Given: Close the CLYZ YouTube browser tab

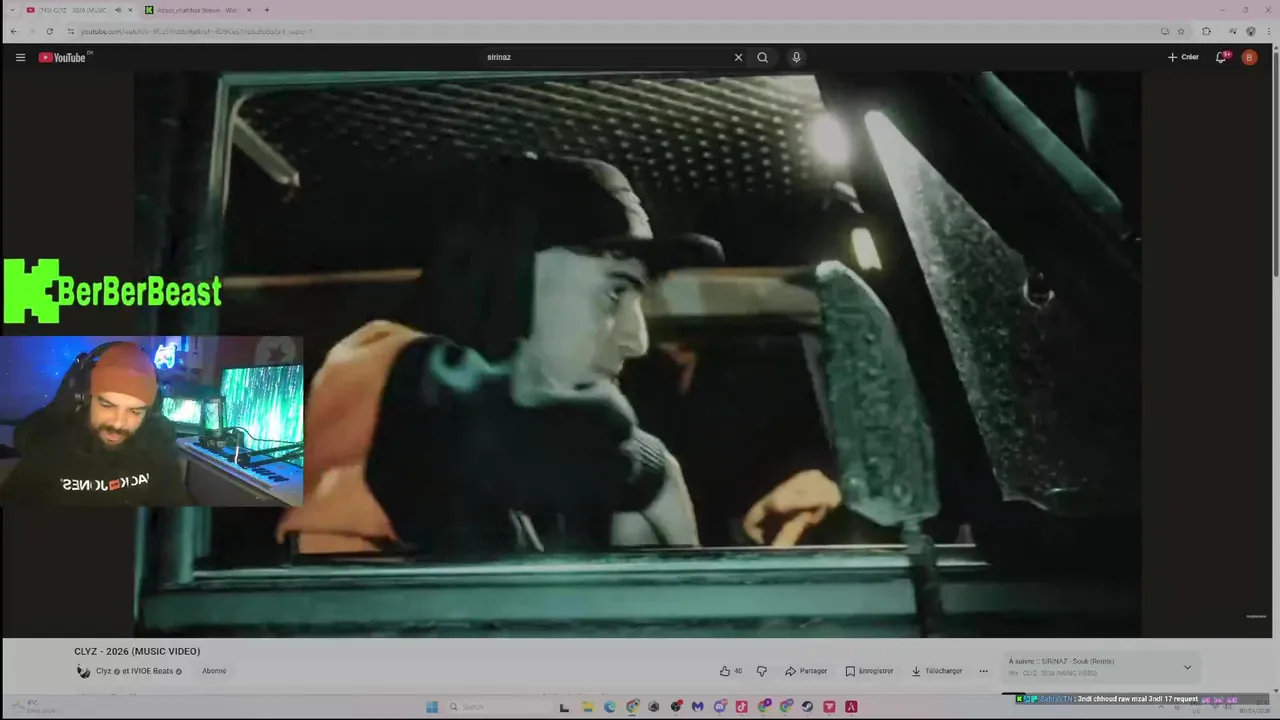Looking at the screenshot, I should [130, 10].
